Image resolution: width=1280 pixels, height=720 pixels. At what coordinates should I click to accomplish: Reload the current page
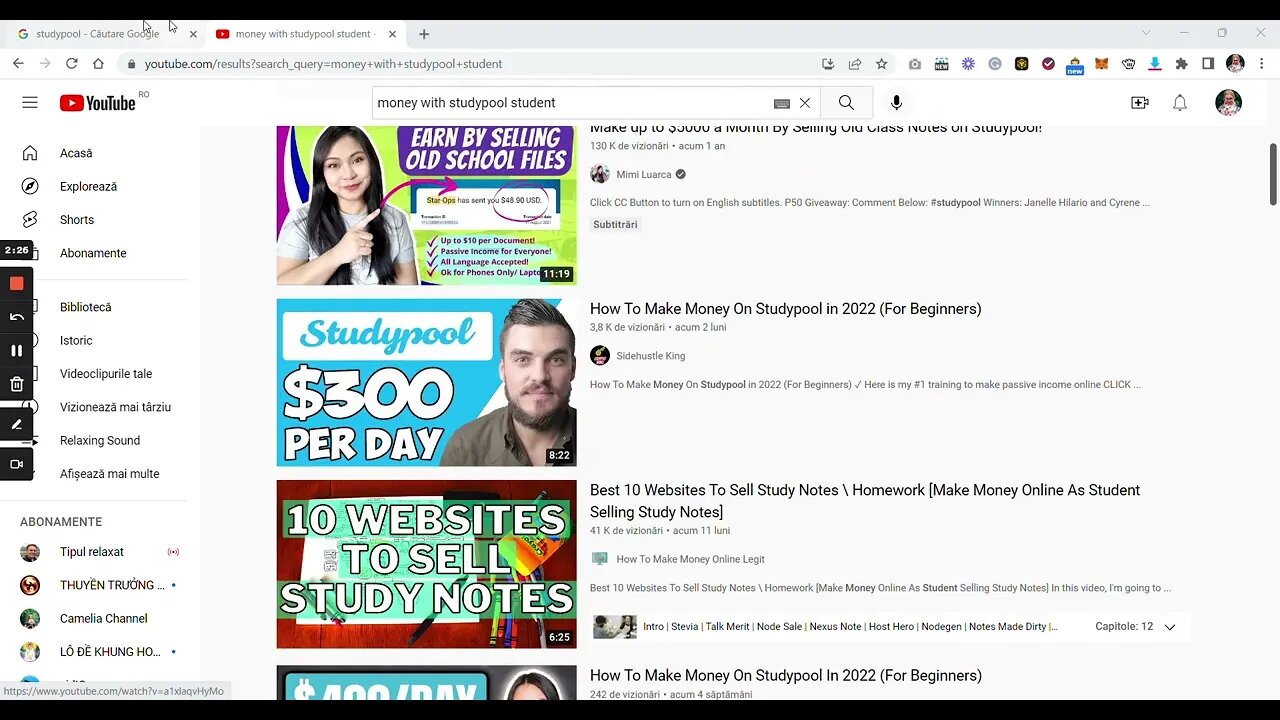72,63
